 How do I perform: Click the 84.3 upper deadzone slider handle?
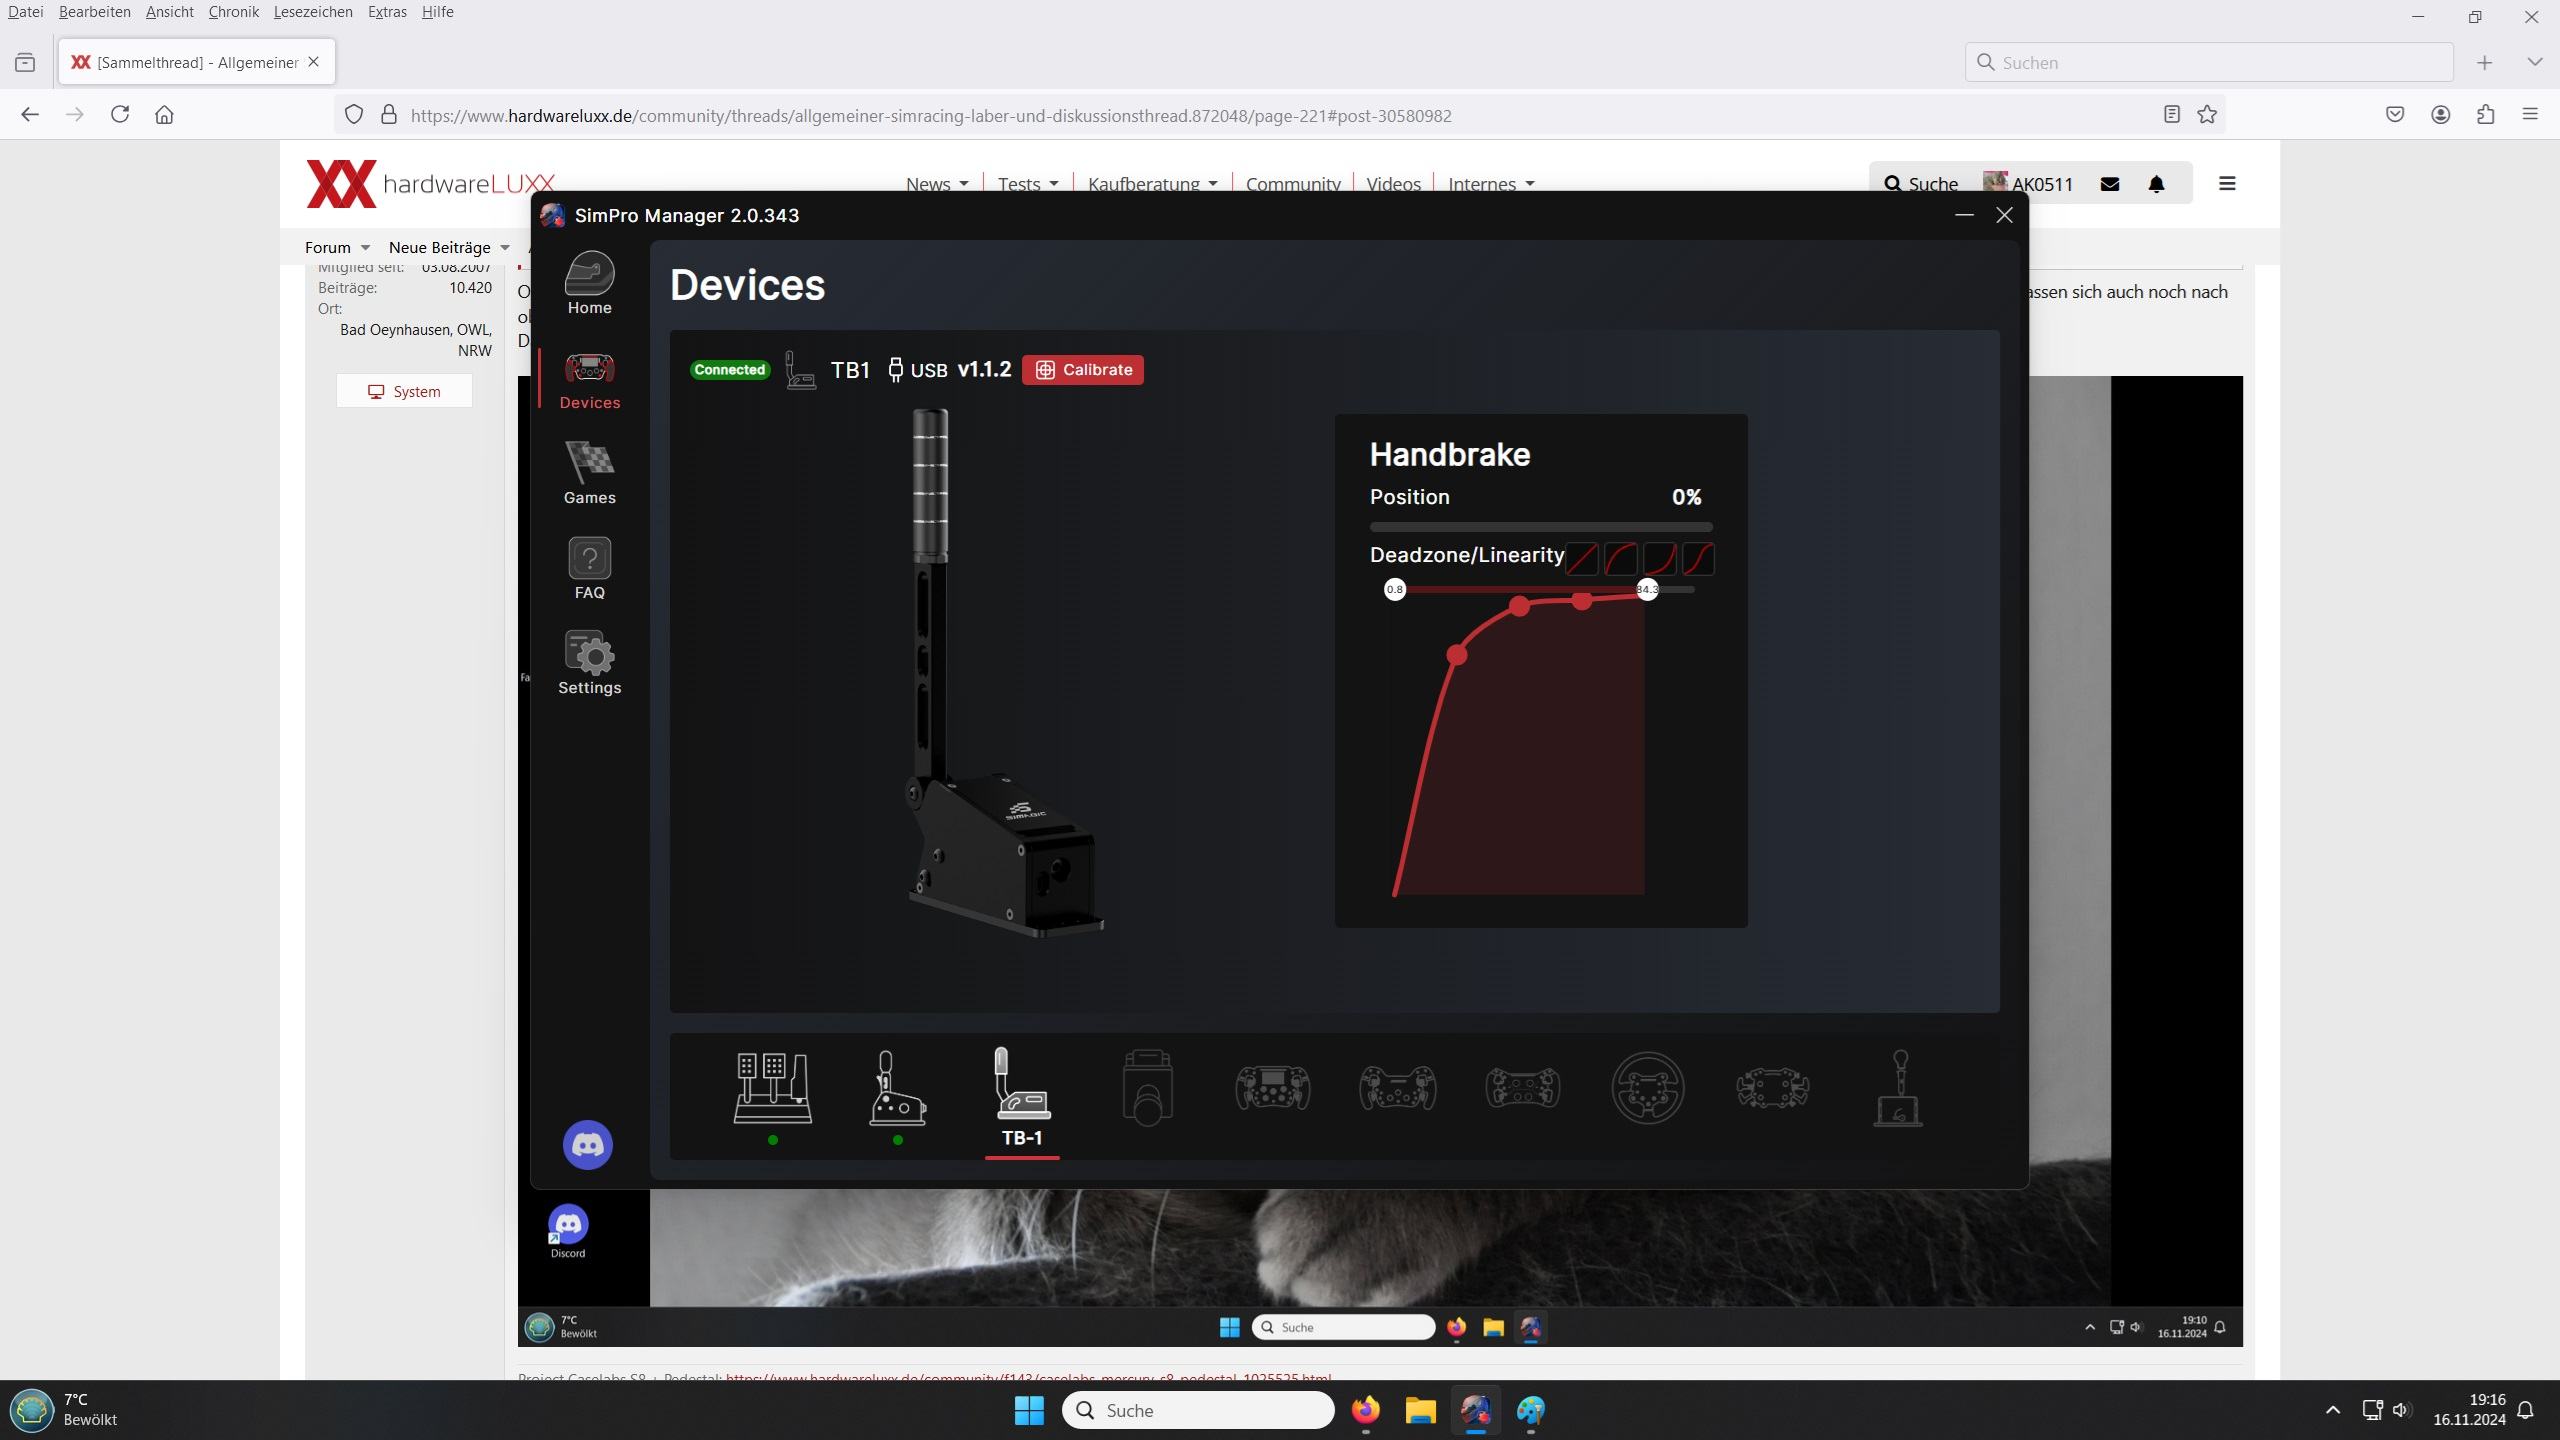[1647, 589]
